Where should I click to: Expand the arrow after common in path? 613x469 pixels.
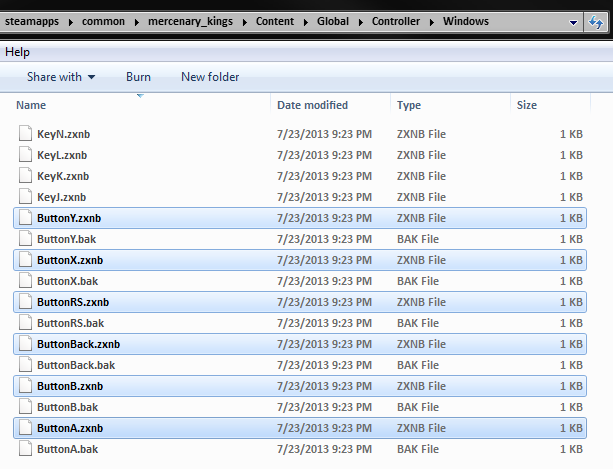tap(136, 22)
